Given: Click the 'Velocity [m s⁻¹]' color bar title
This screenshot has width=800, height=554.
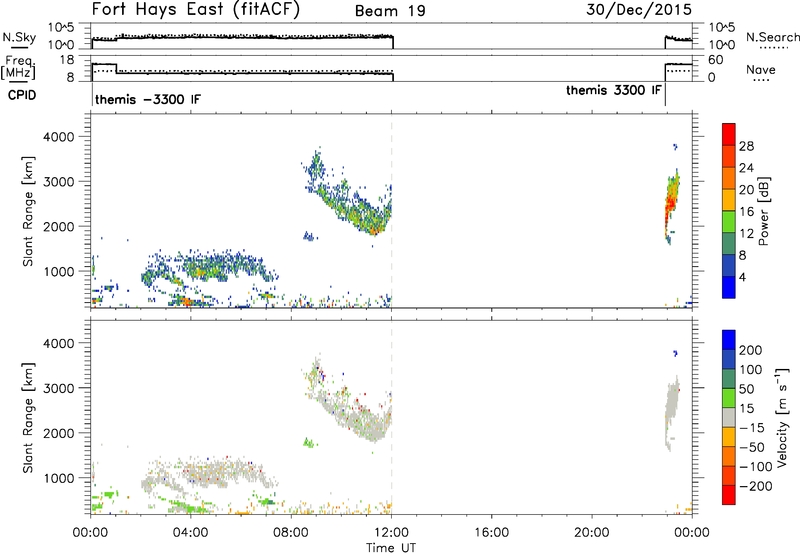Looking at the screenshot, I should point(782,417).
